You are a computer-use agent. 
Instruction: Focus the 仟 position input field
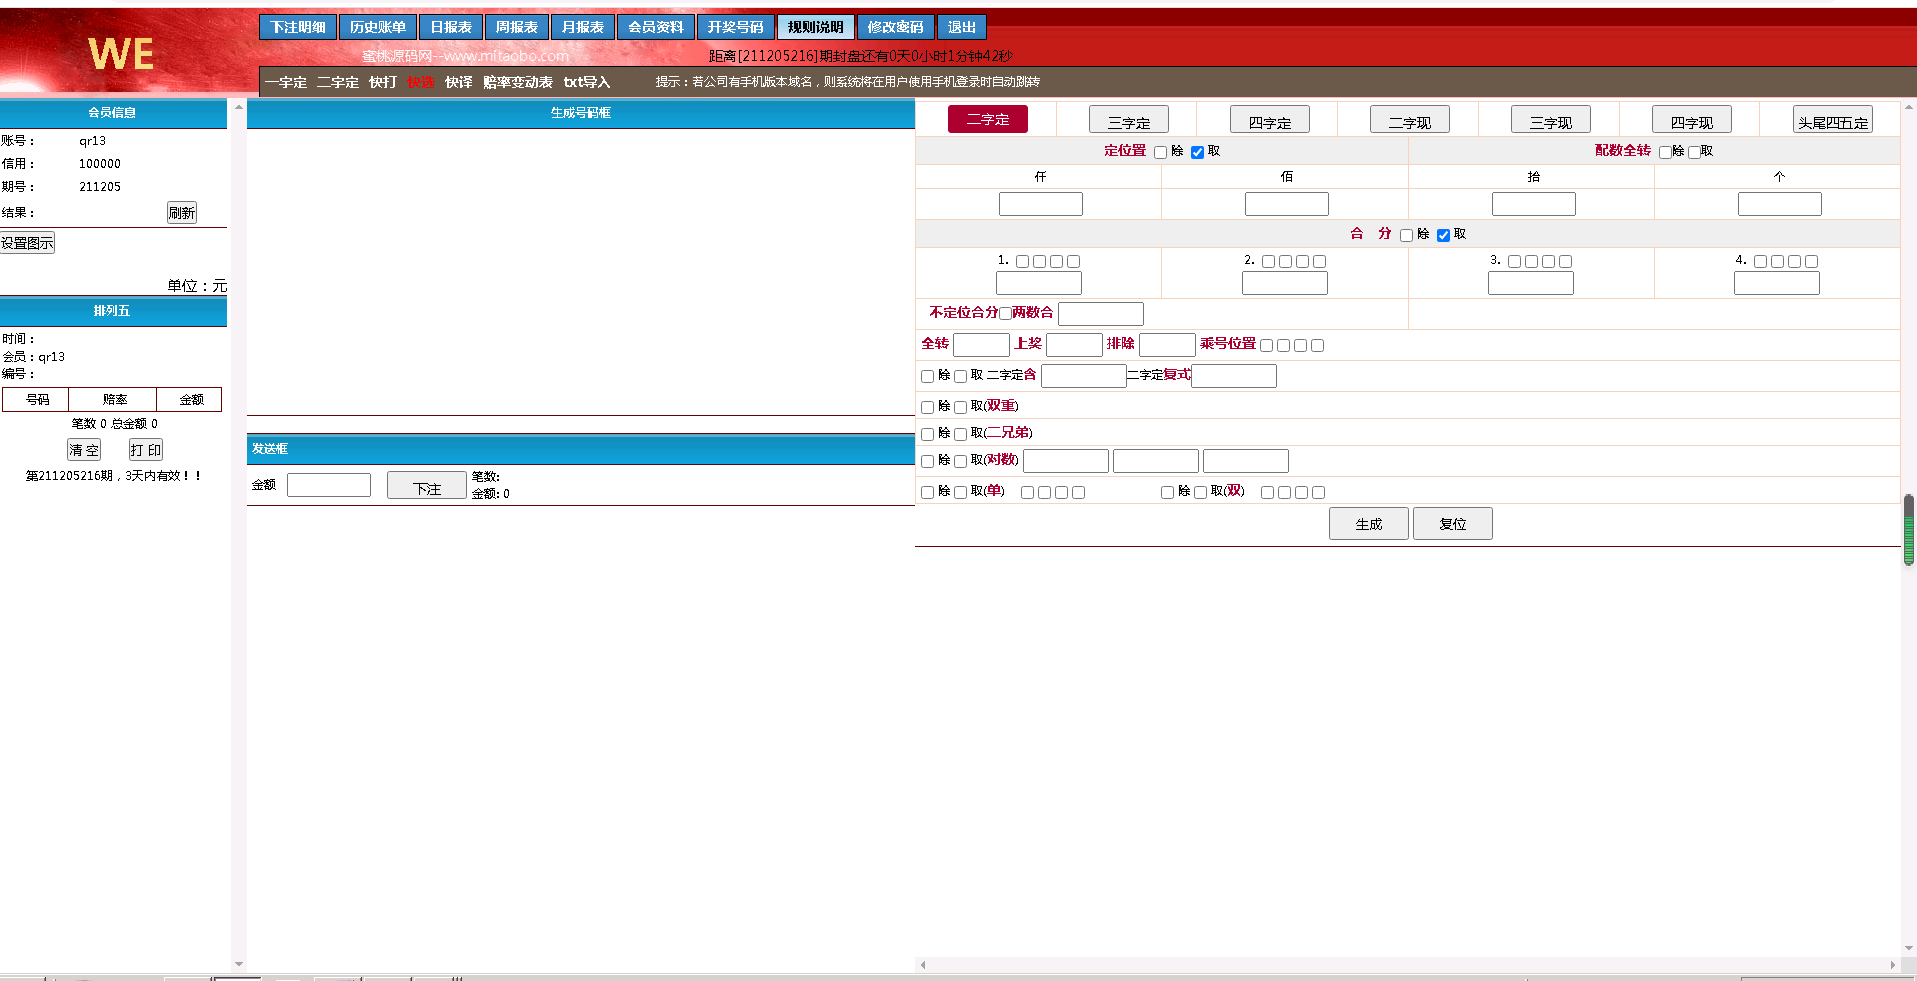point(1040,204)
